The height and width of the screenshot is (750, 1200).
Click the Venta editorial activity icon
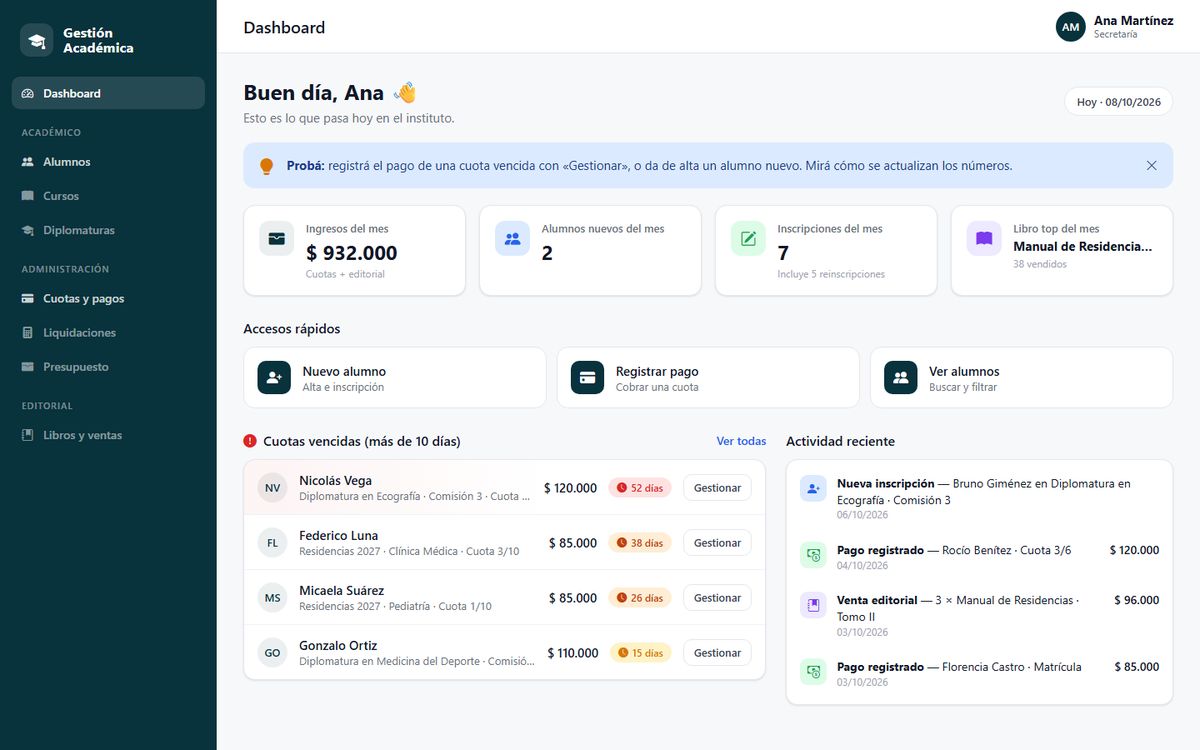(x=813, y=605)
